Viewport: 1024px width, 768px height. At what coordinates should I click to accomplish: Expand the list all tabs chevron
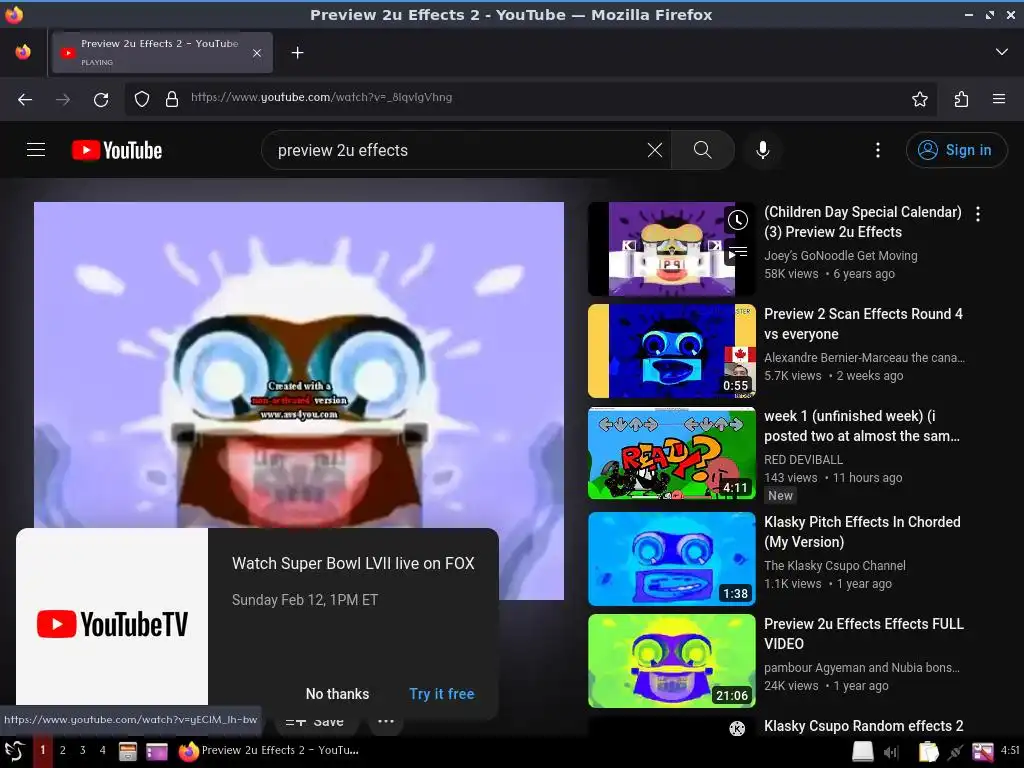pos(1001,52)
